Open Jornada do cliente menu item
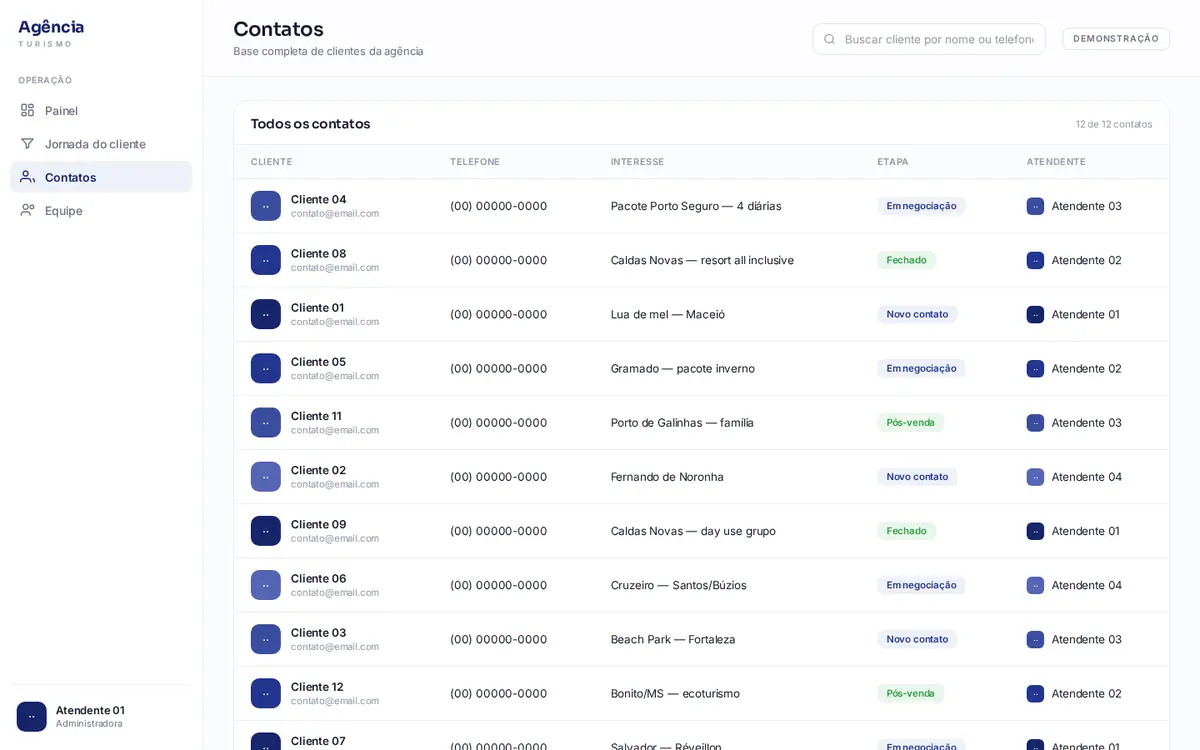The height and width of the screenshot is (750, 1200). [101, 144]
